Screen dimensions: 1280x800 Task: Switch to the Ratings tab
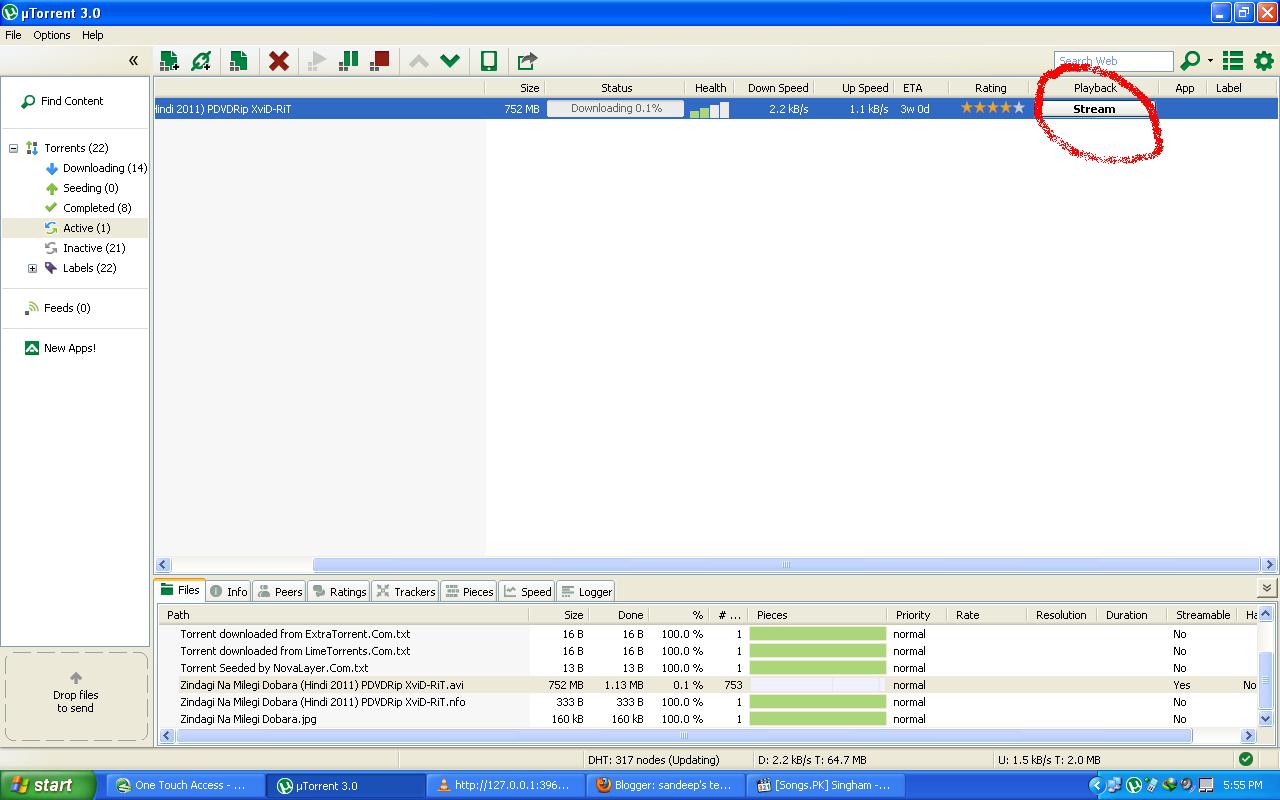(x=339, y=591)
